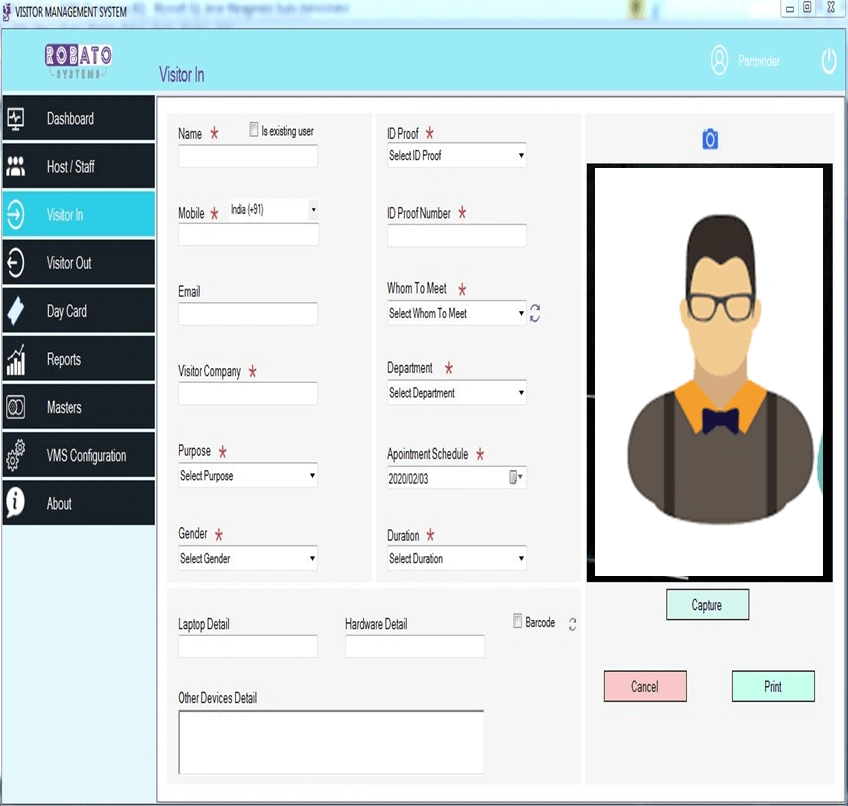Open the Select Duration dropdown
Image resolution: width=848 pixels, height=806 pixels.
click(522, 559)
